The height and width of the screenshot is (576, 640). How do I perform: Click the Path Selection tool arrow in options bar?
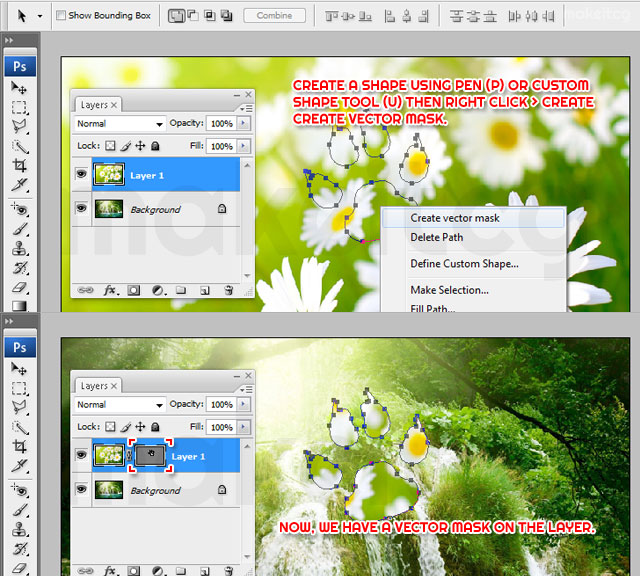(x=22, y=16)
